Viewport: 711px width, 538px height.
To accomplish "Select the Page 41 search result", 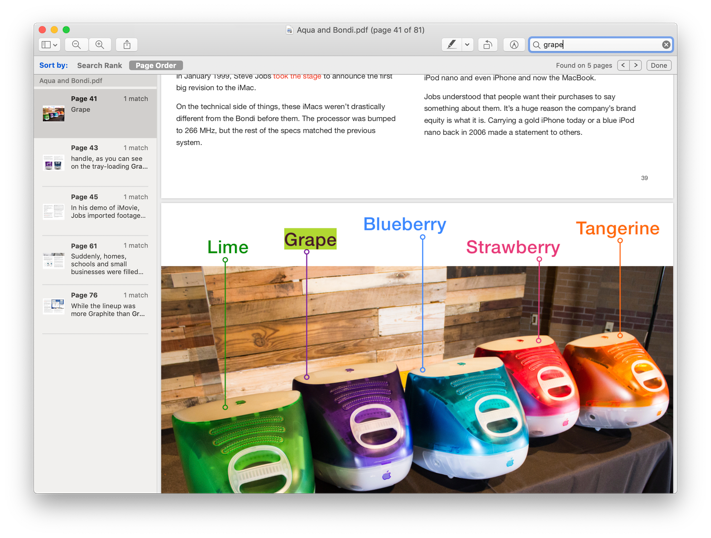I will click(95, 113).
